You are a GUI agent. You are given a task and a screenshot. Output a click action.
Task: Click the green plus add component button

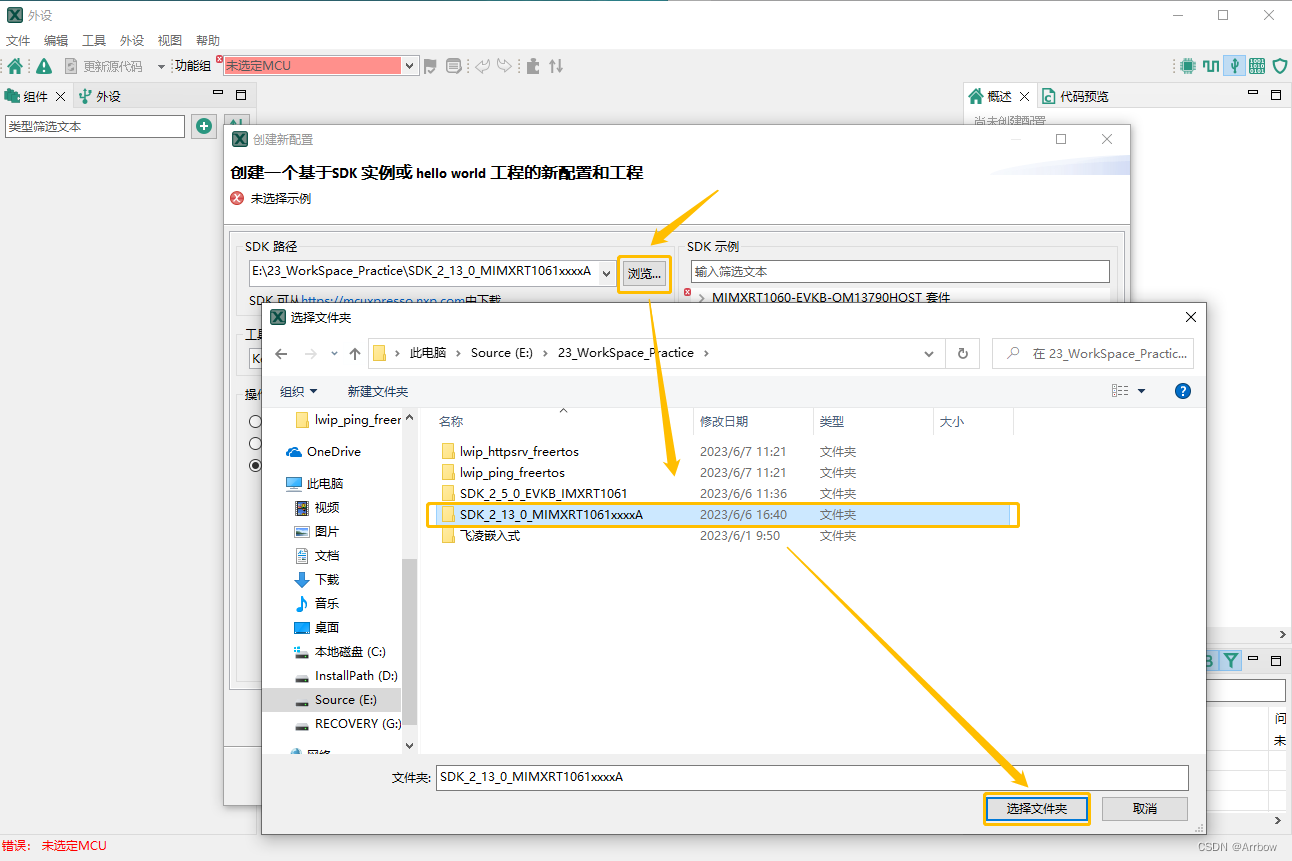click(204, 126)
